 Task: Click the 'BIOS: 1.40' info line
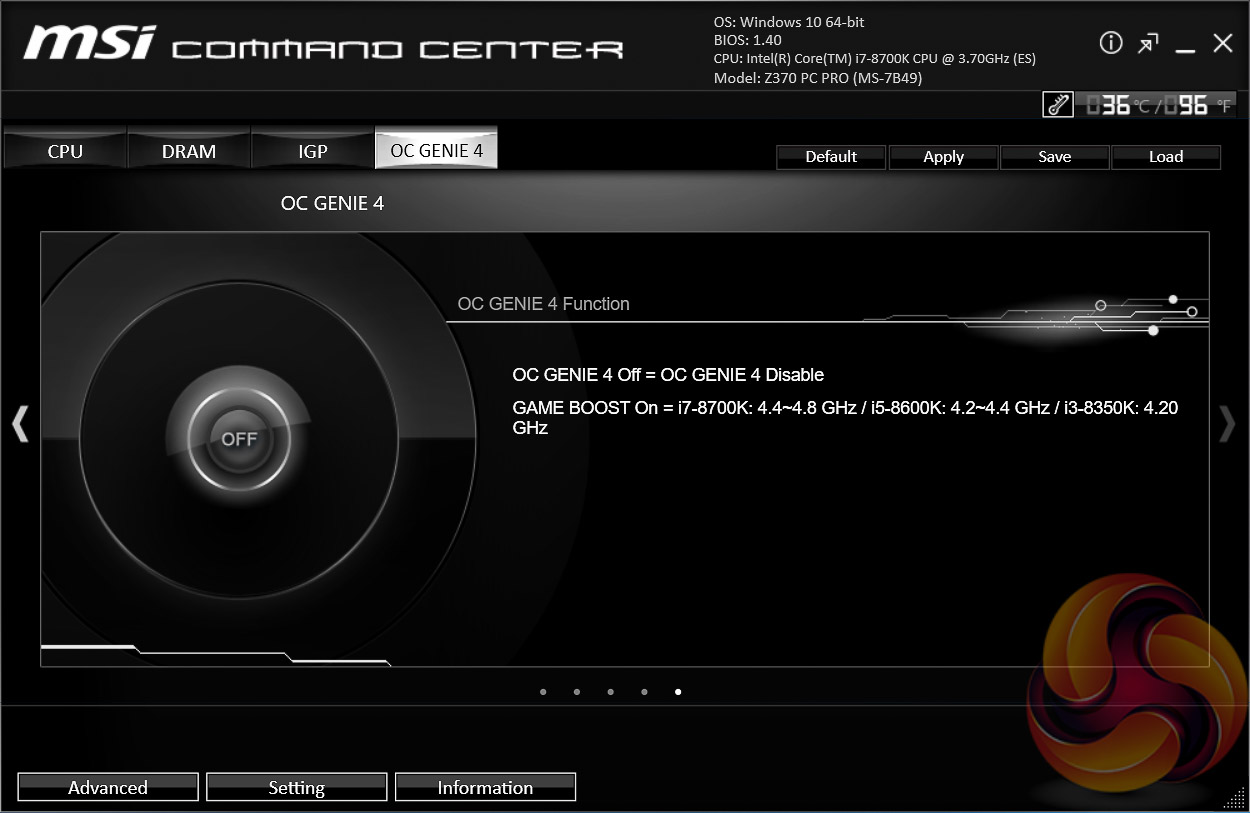pos(748,40)
